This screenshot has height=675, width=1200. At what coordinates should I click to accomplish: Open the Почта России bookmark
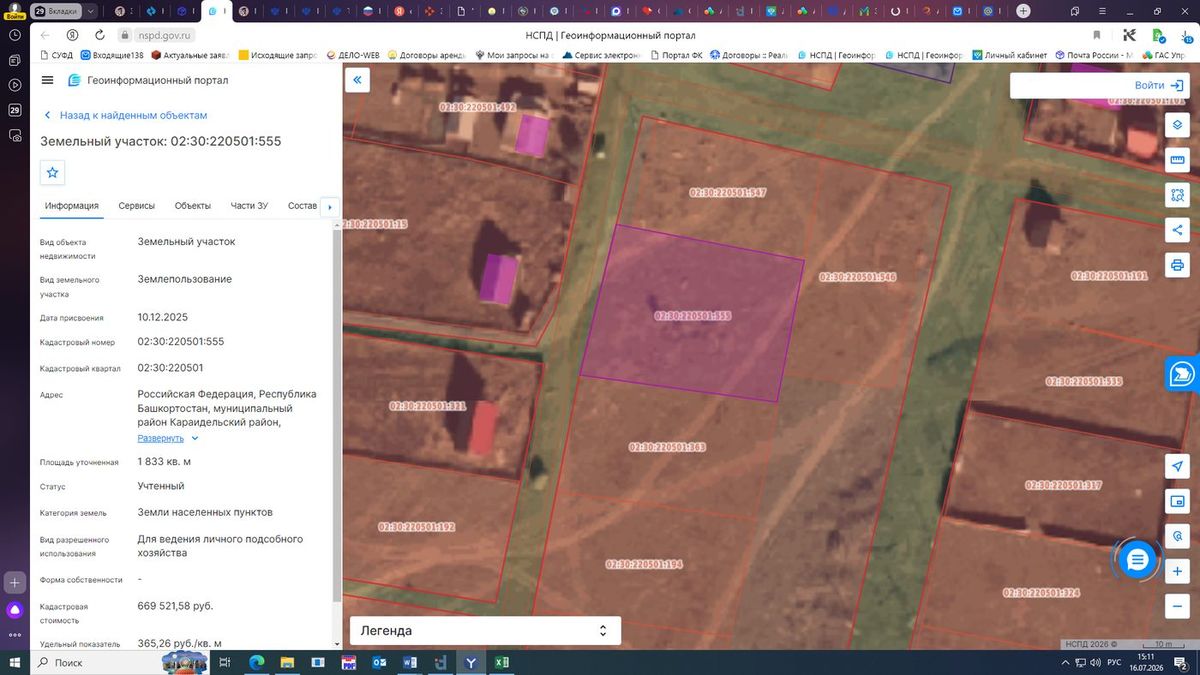(1094, 55)
